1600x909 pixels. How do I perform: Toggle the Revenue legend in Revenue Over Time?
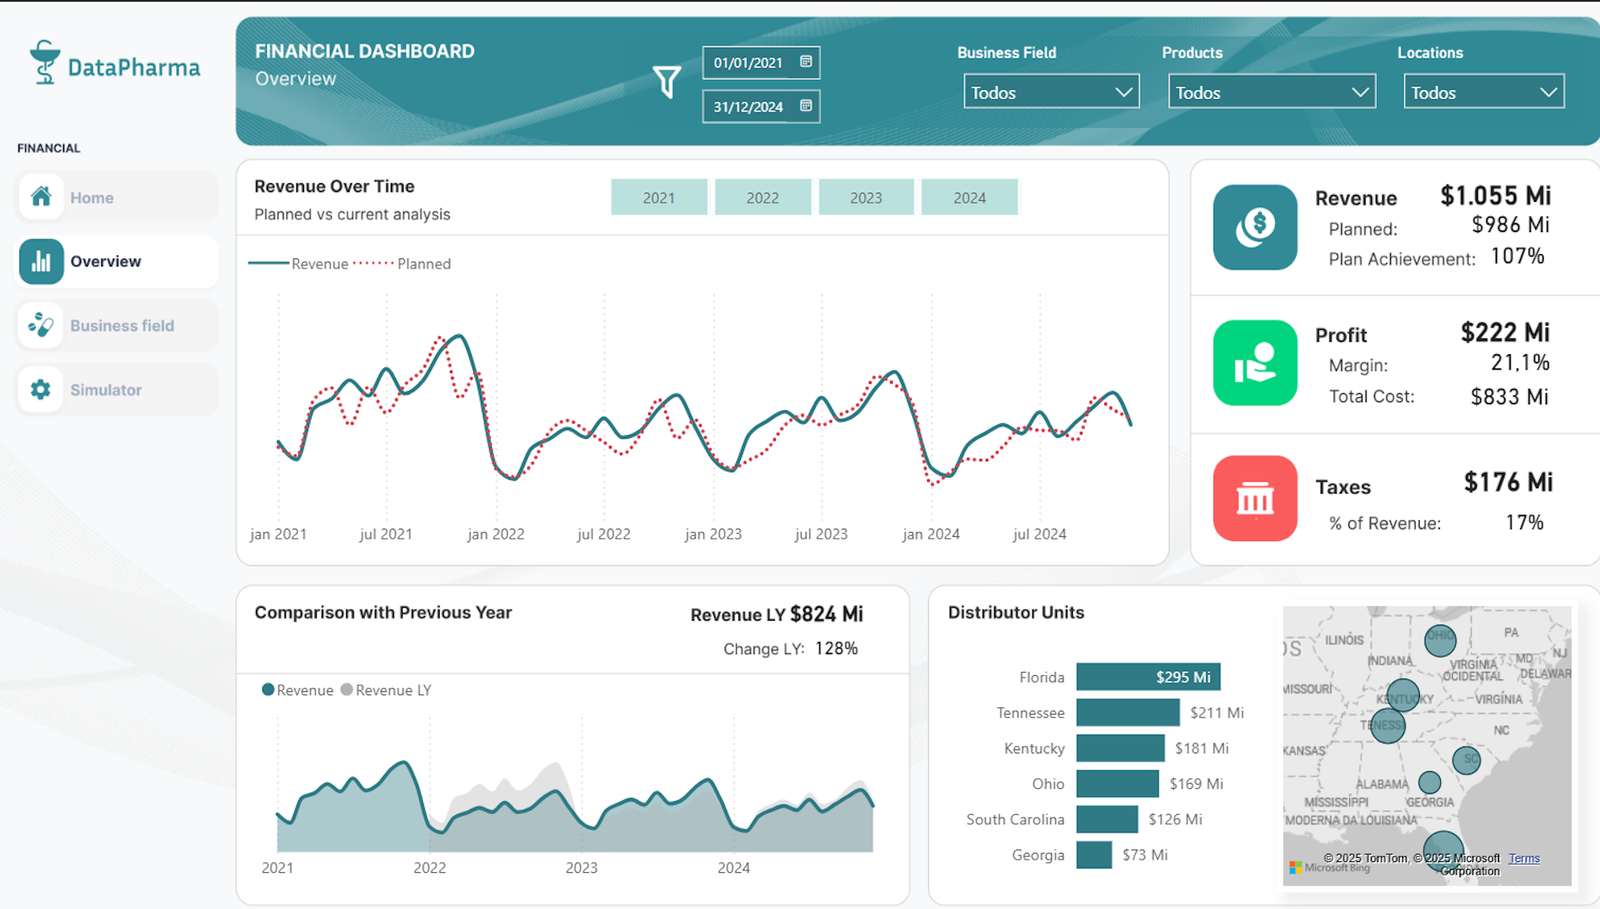click(x=322, y=263)
